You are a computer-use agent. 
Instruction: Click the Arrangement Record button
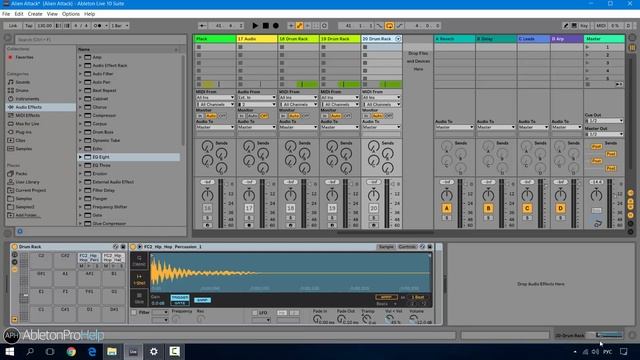point(276,25)
